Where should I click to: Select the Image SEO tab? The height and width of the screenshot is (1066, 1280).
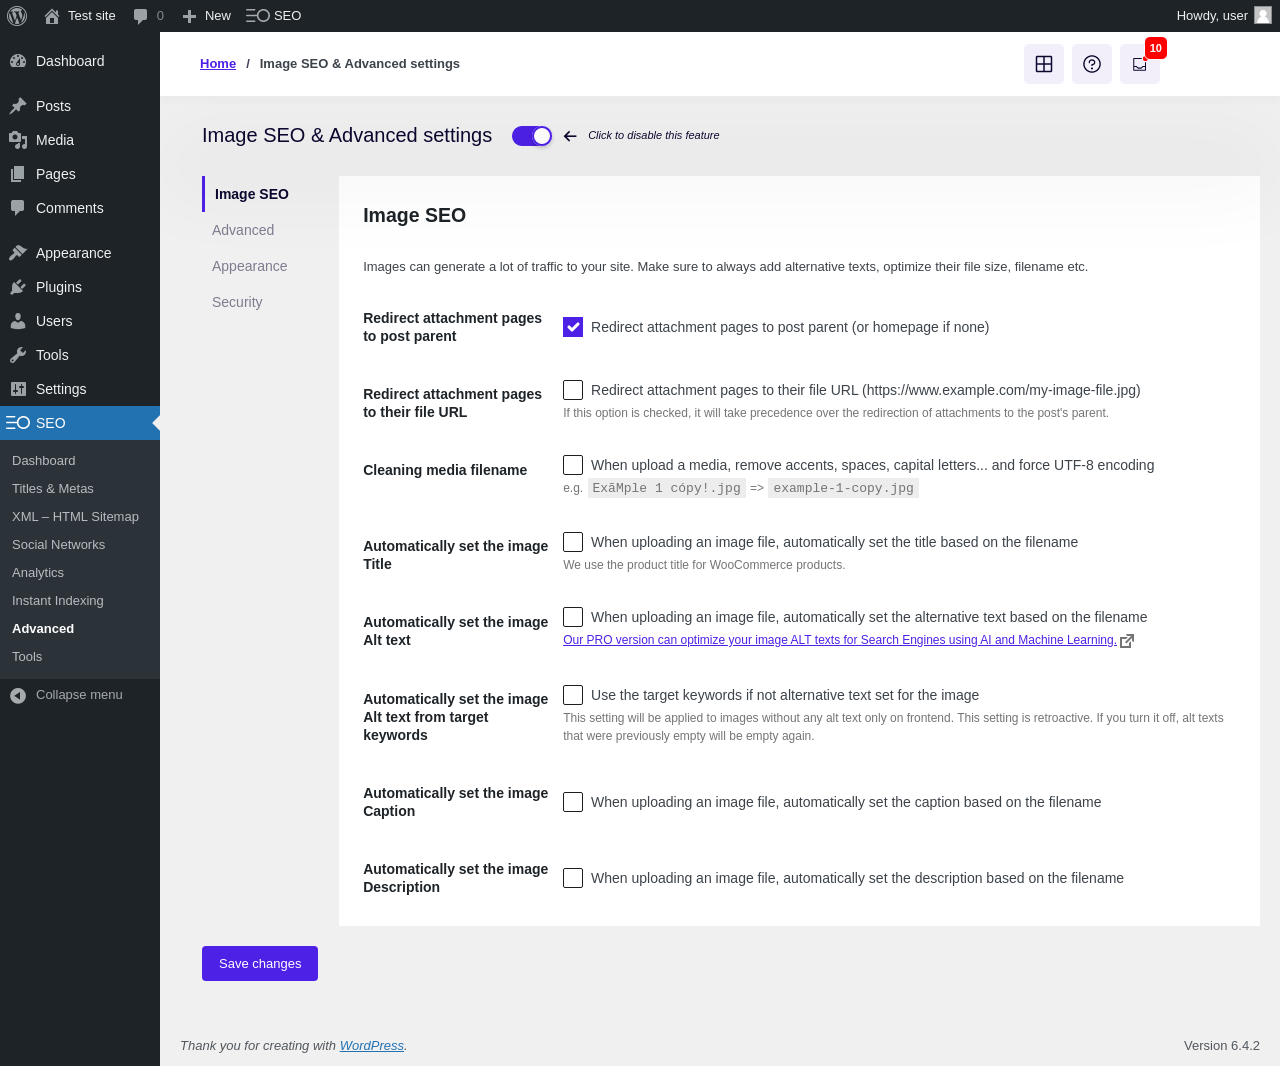252,194
